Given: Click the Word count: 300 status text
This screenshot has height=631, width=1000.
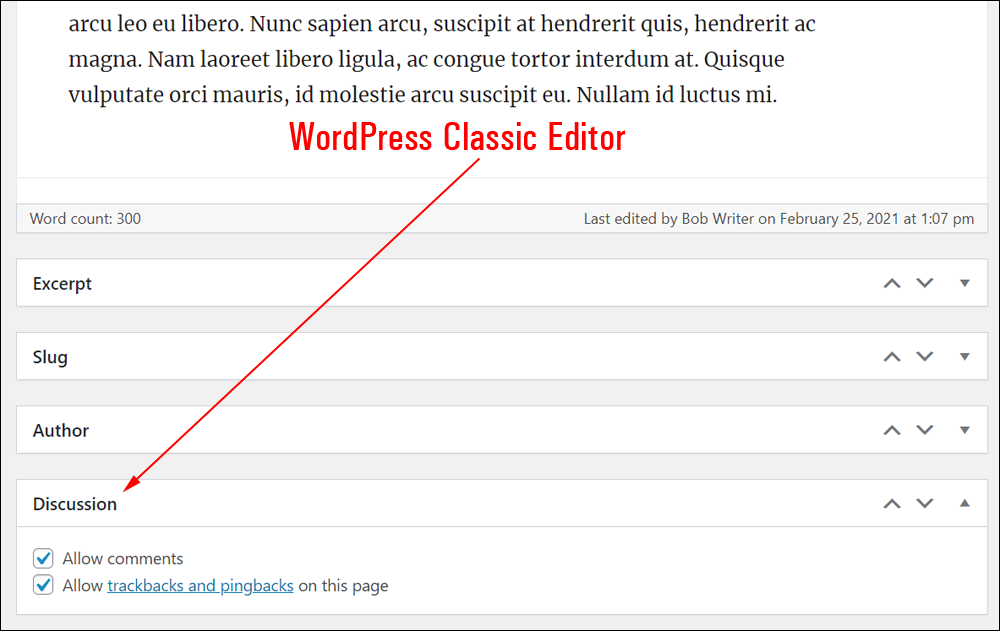Looking at the screenshot, I should (85, 219).
